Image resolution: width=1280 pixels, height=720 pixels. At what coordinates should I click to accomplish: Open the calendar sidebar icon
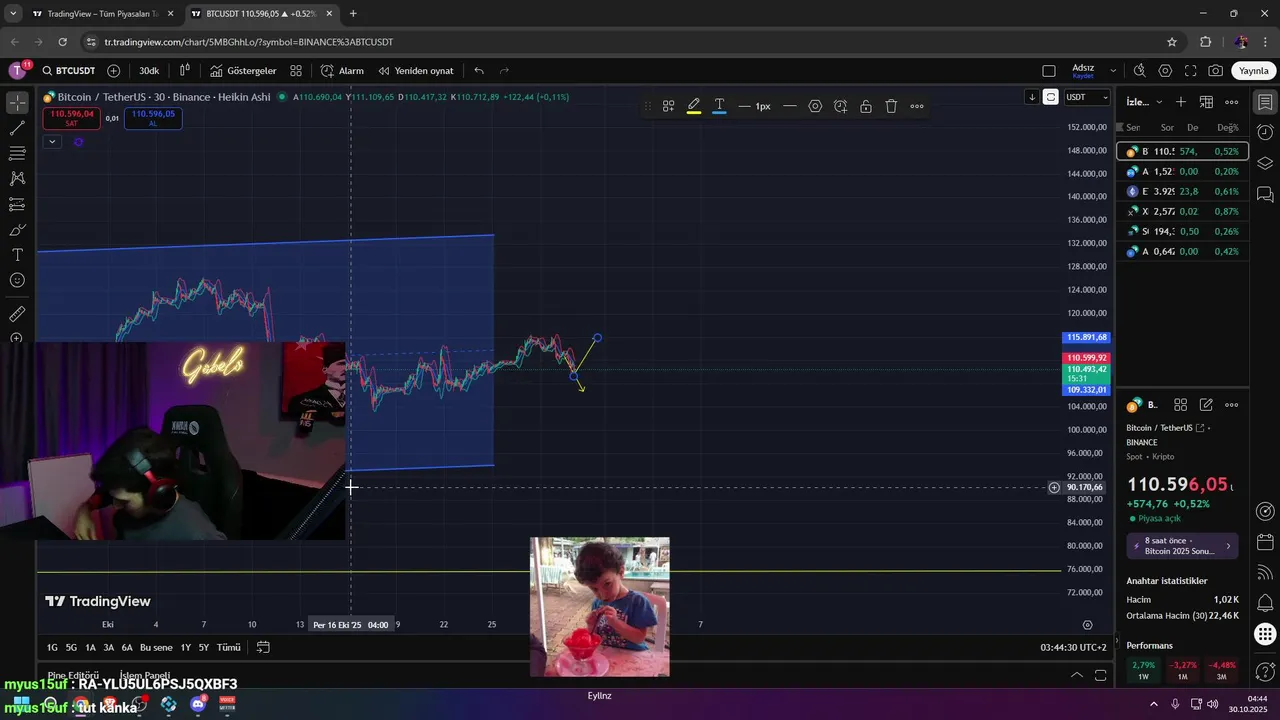tap(1265, 542)
